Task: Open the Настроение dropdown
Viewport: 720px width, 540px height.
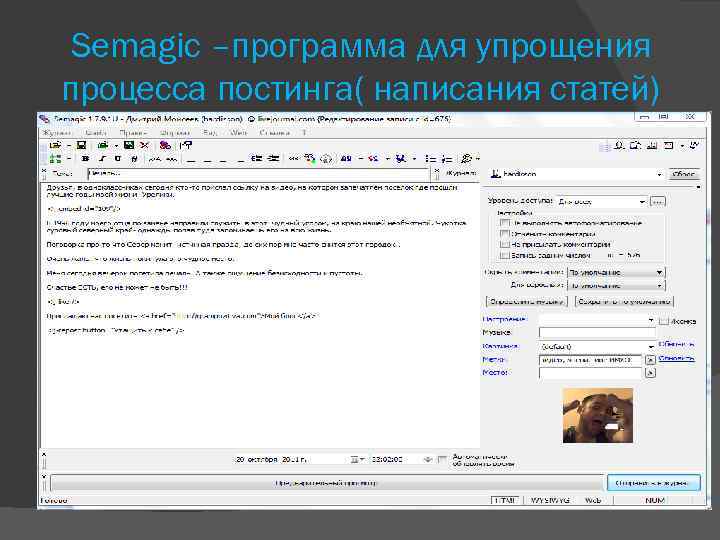Action: click(x=597, y=320)
